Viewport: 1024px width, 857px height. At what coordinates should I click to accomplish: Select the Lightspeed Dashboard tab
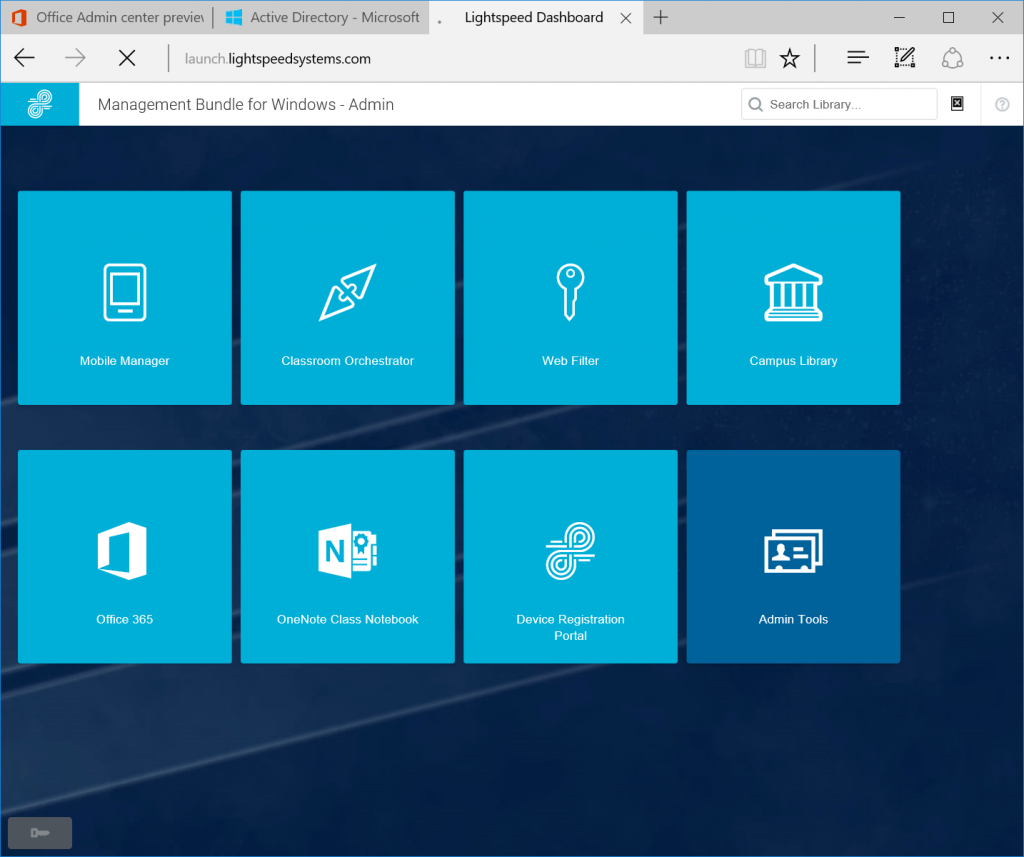(x=534, y=18)
